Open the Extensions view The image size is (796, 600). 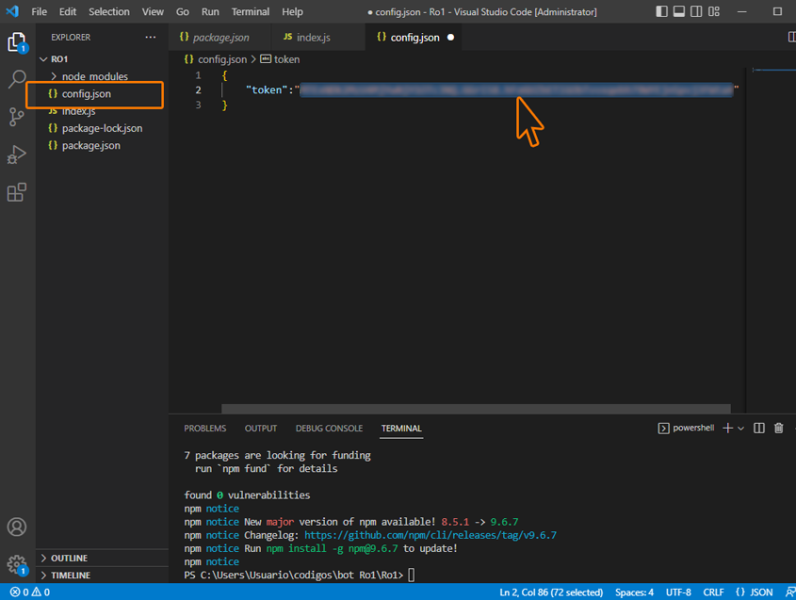tap(17, 193)
